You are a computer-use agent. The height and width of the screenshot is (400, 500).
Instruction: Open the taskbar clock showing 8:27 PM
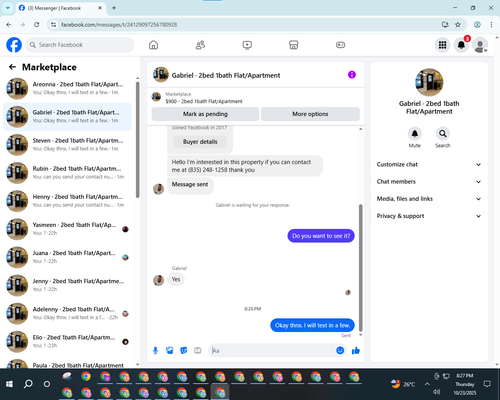[x=465, y=384]
